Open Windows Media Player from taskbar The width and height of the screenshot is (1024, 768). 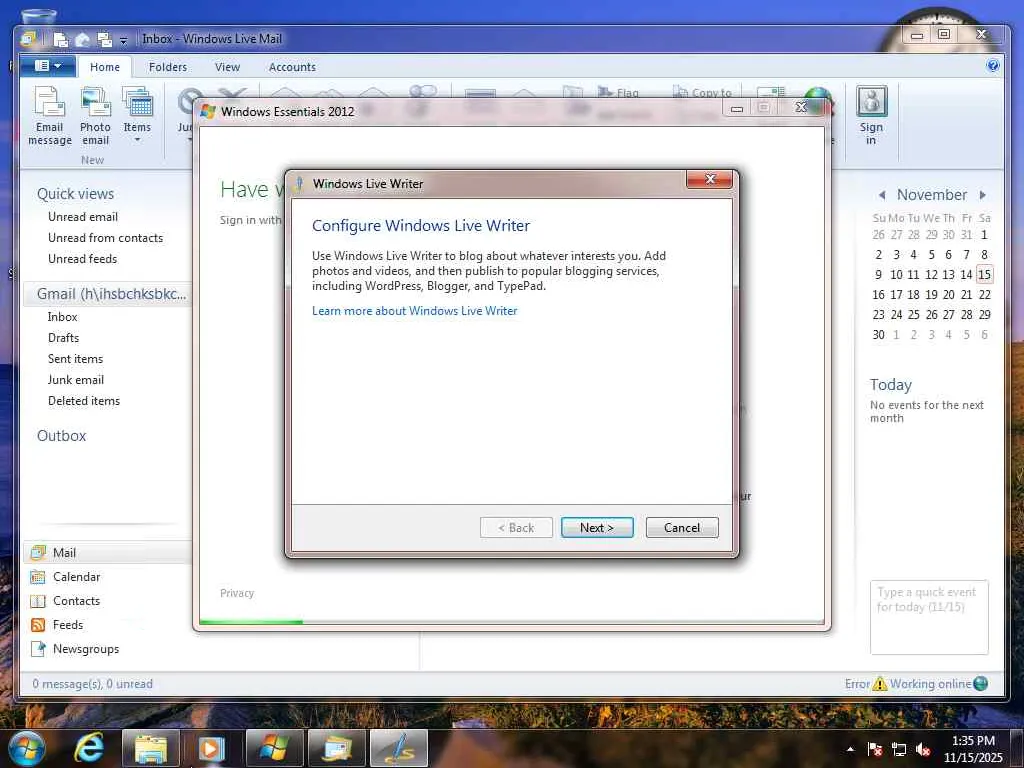(x=210, y=748)
